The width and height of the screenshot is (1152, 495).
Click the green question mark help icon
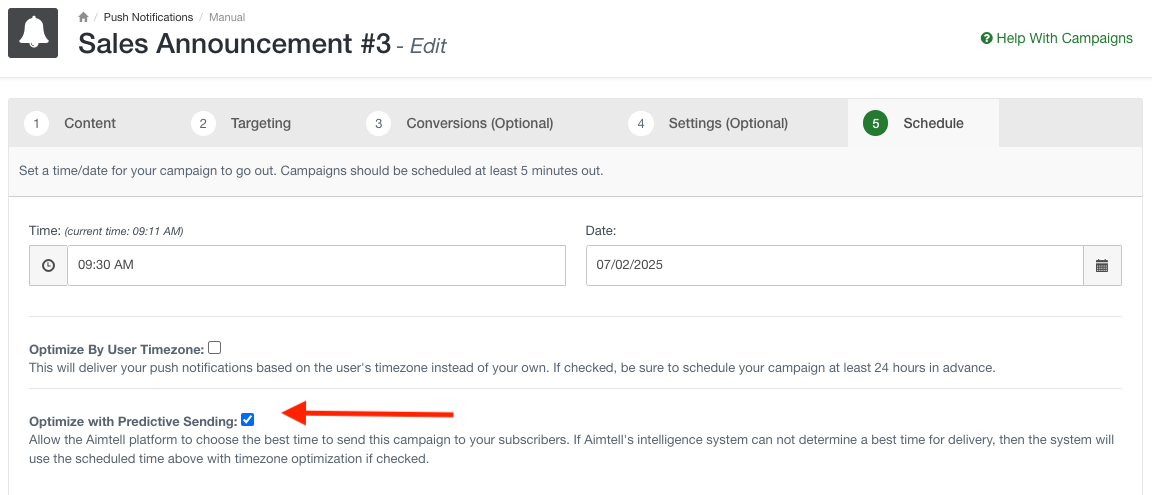click(986, 39)
